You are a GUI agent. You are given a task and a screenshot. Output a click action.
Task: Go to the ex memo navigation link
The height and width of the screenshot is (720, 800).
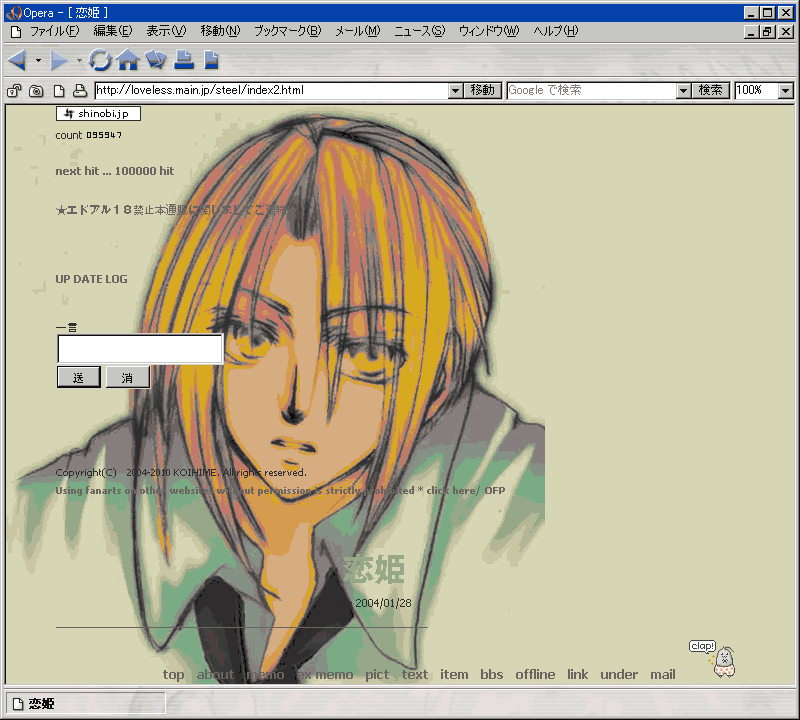tap(324, 675)
